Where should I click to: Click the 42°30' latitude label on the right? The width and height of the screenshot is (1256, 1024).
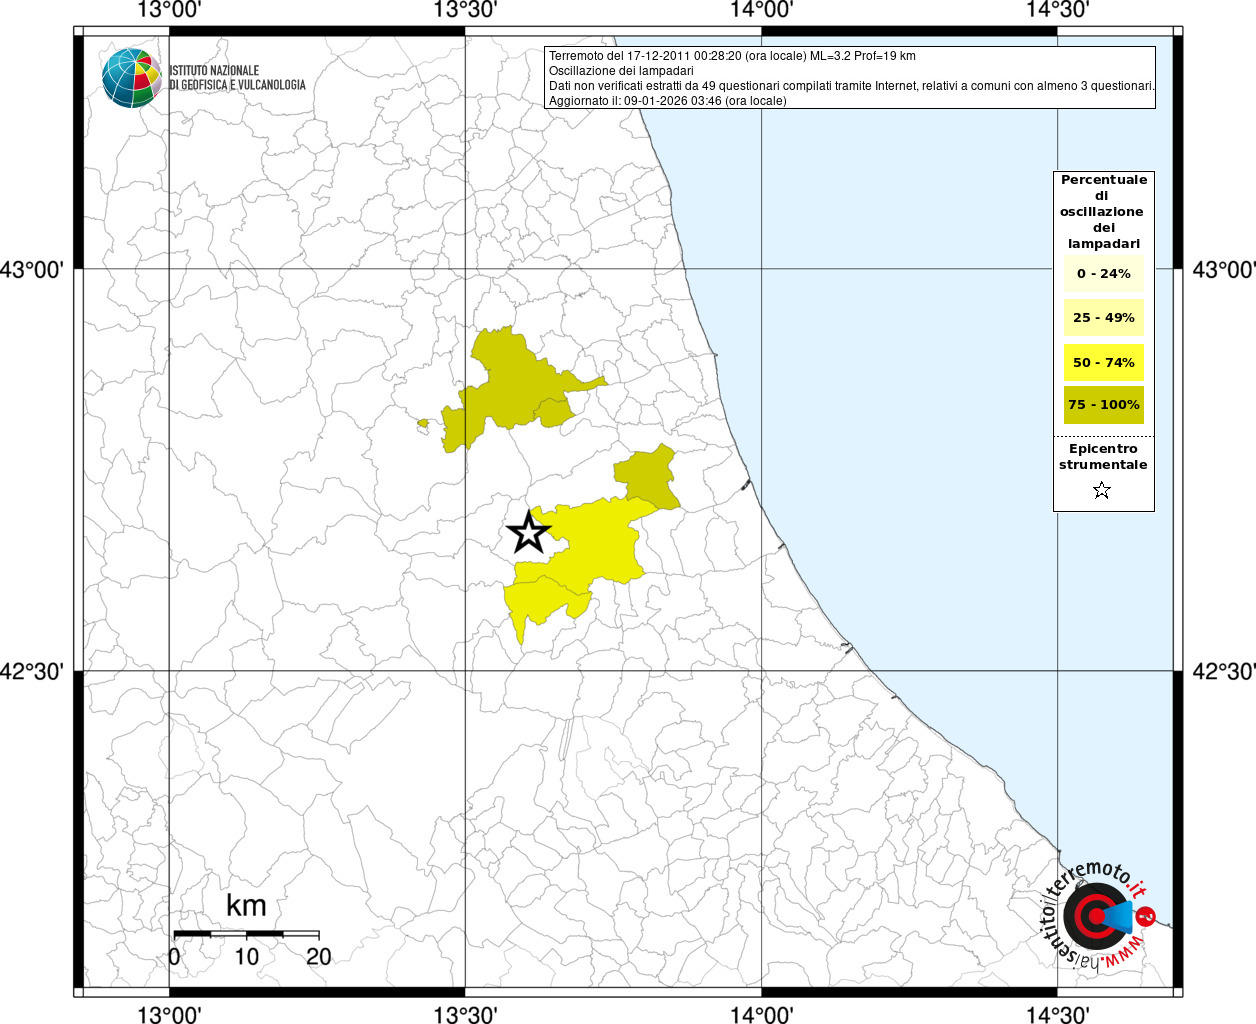click(x=1223, y=671)
